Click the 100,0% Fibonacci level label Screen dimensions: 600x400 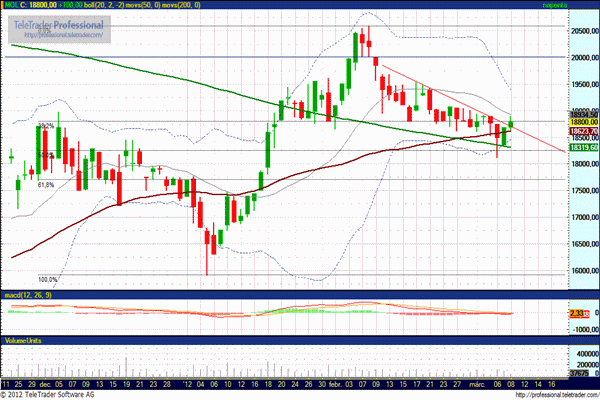coord(47,279)
